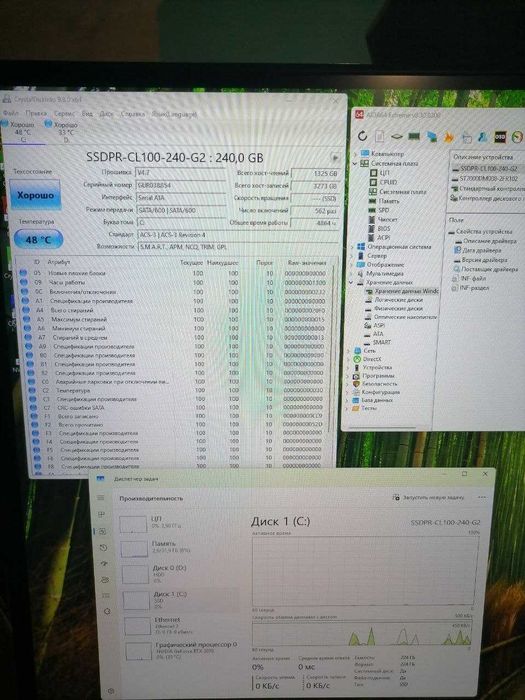Click the gauge icon in AIDA64 toolbar
The image size is (525, 700).
point(517,137)
